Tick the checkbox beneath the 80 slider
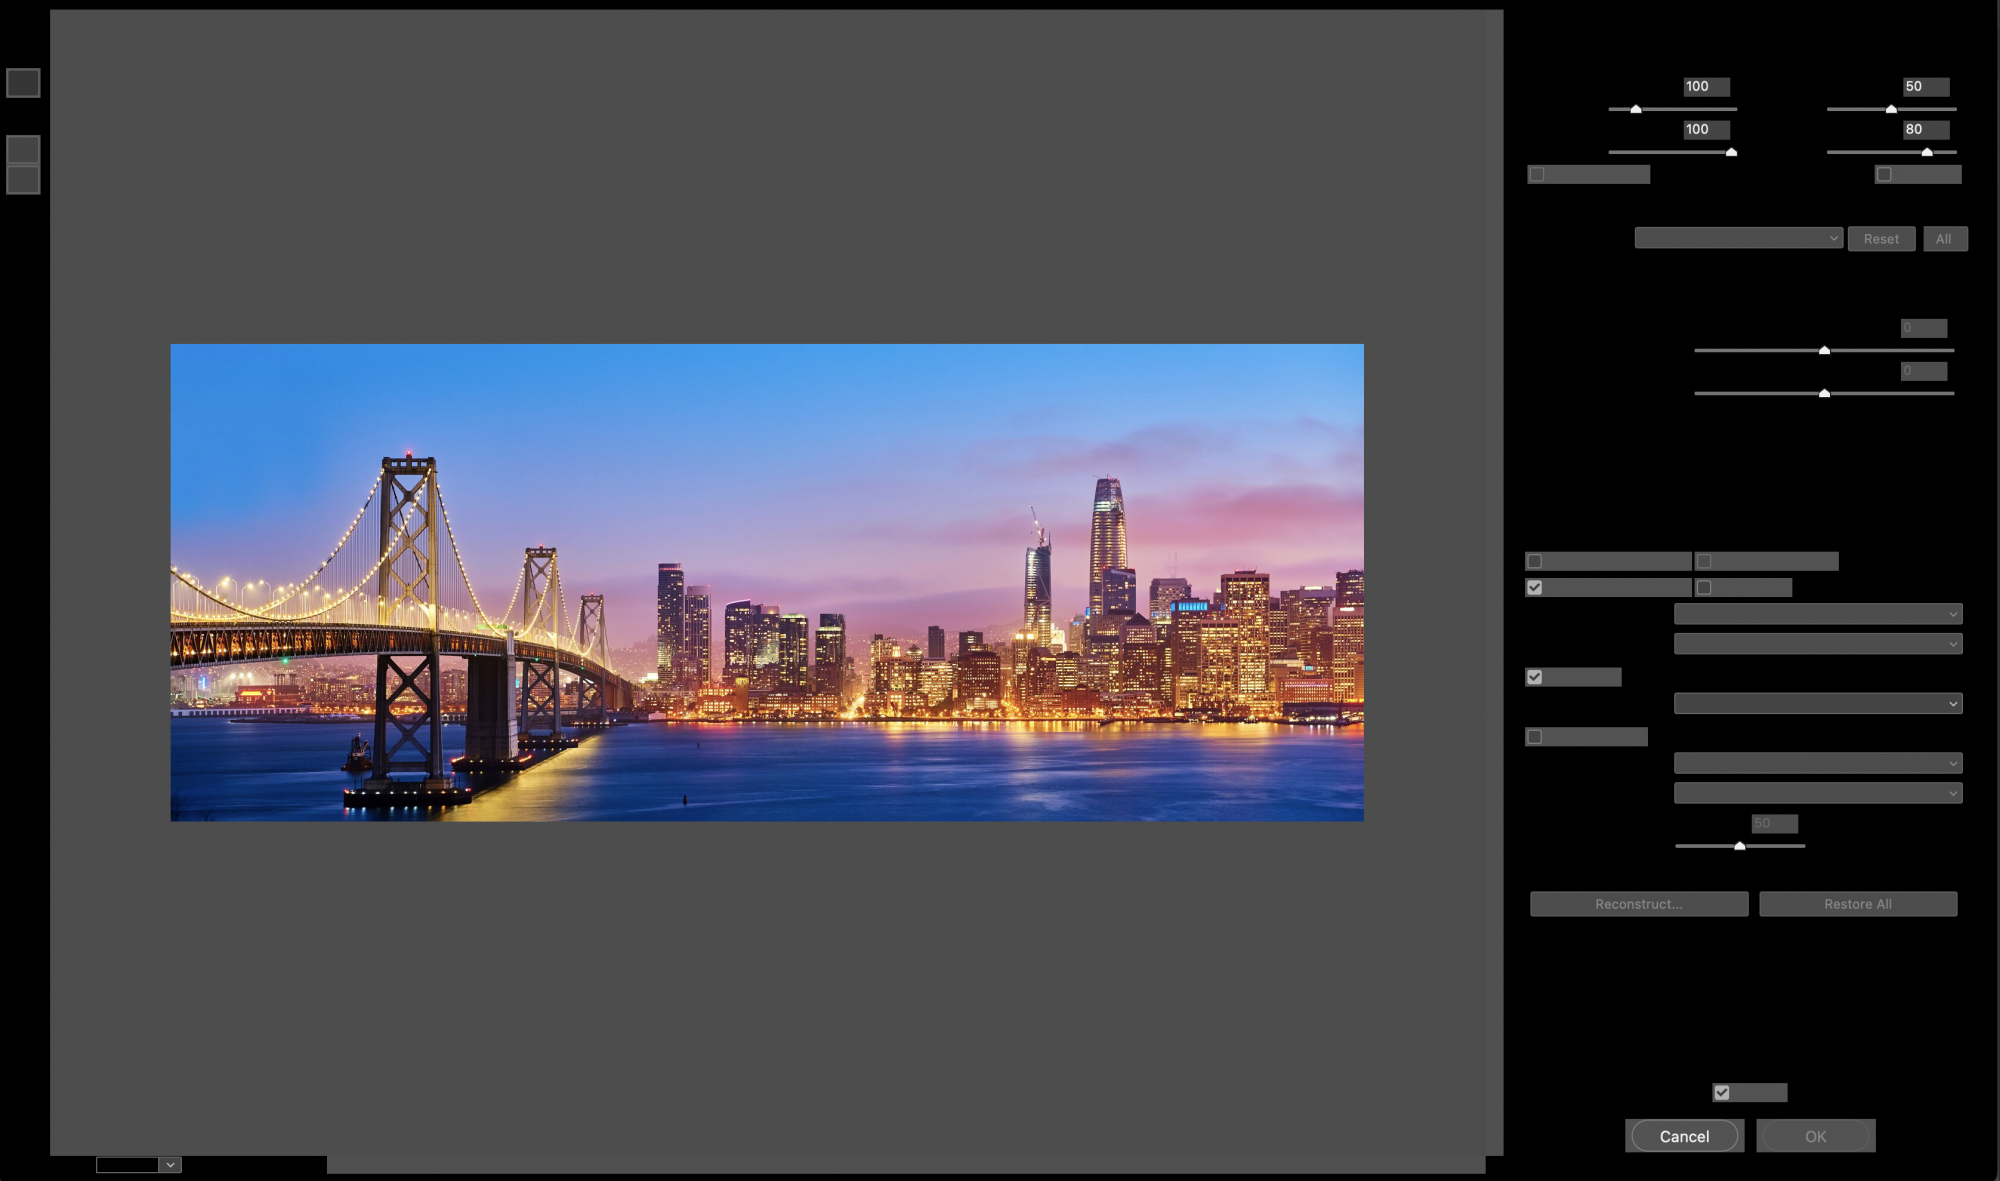Image resolution: width=2000 pixels, height=1181 pixels. (1884, 174)
